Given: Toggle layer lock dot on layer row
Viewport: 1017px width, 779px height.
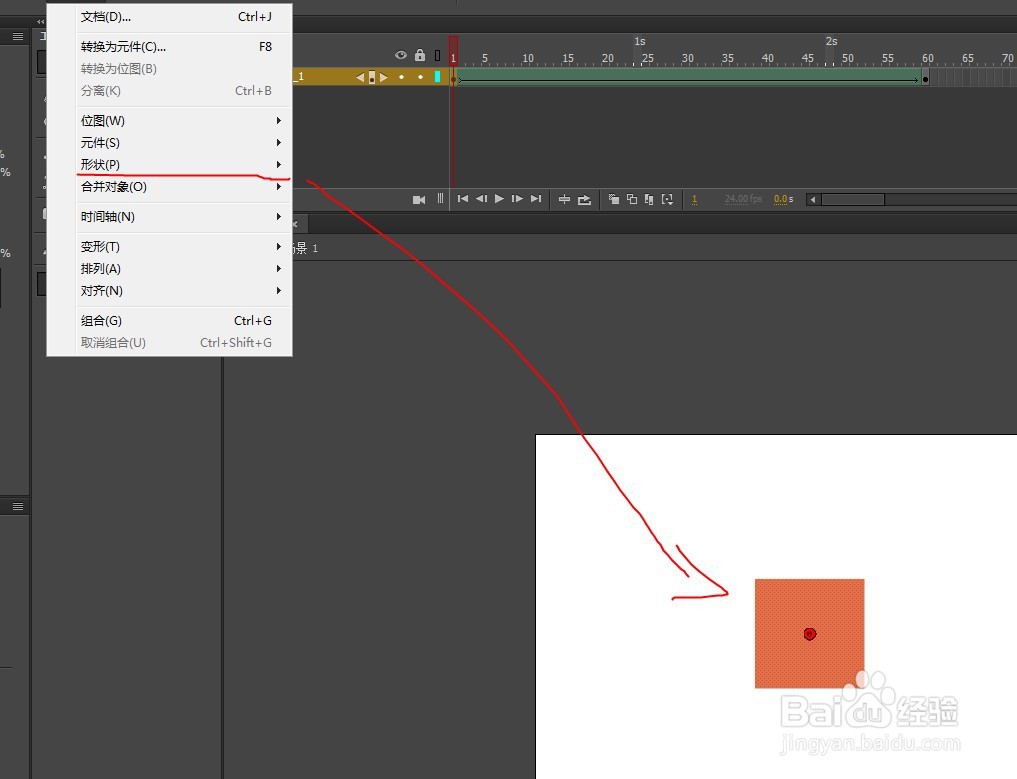Looking at the screenshot, I should (x=420, y=77).
